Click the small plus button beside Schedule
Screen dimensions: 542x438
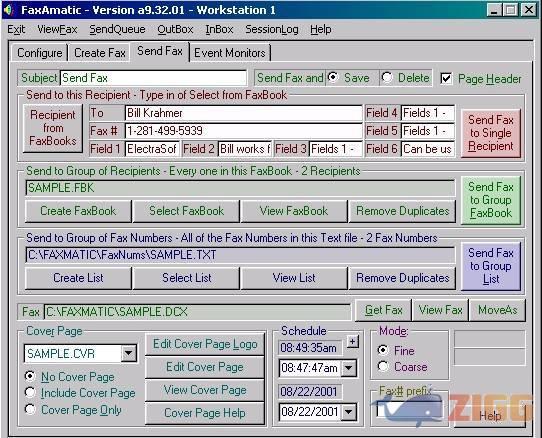[x=353, y=342]
